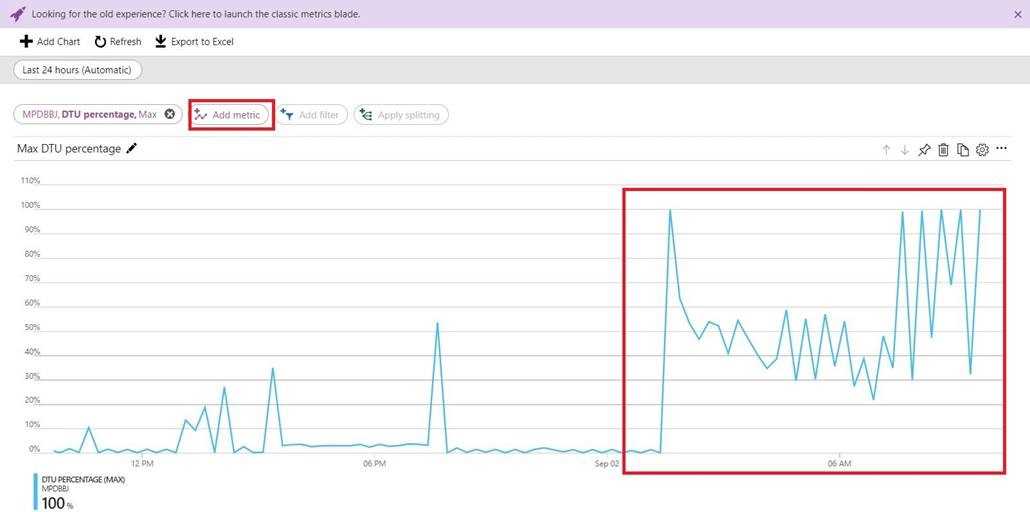
Task: Click the Max DTU percentage chart title
Action: point(69,149)
